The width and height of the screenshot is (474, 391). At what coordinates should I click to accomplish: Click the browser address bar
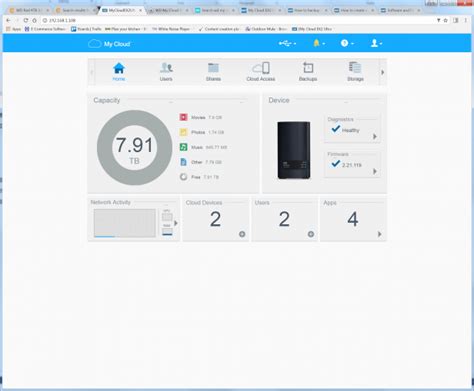[x=237, y=20]
